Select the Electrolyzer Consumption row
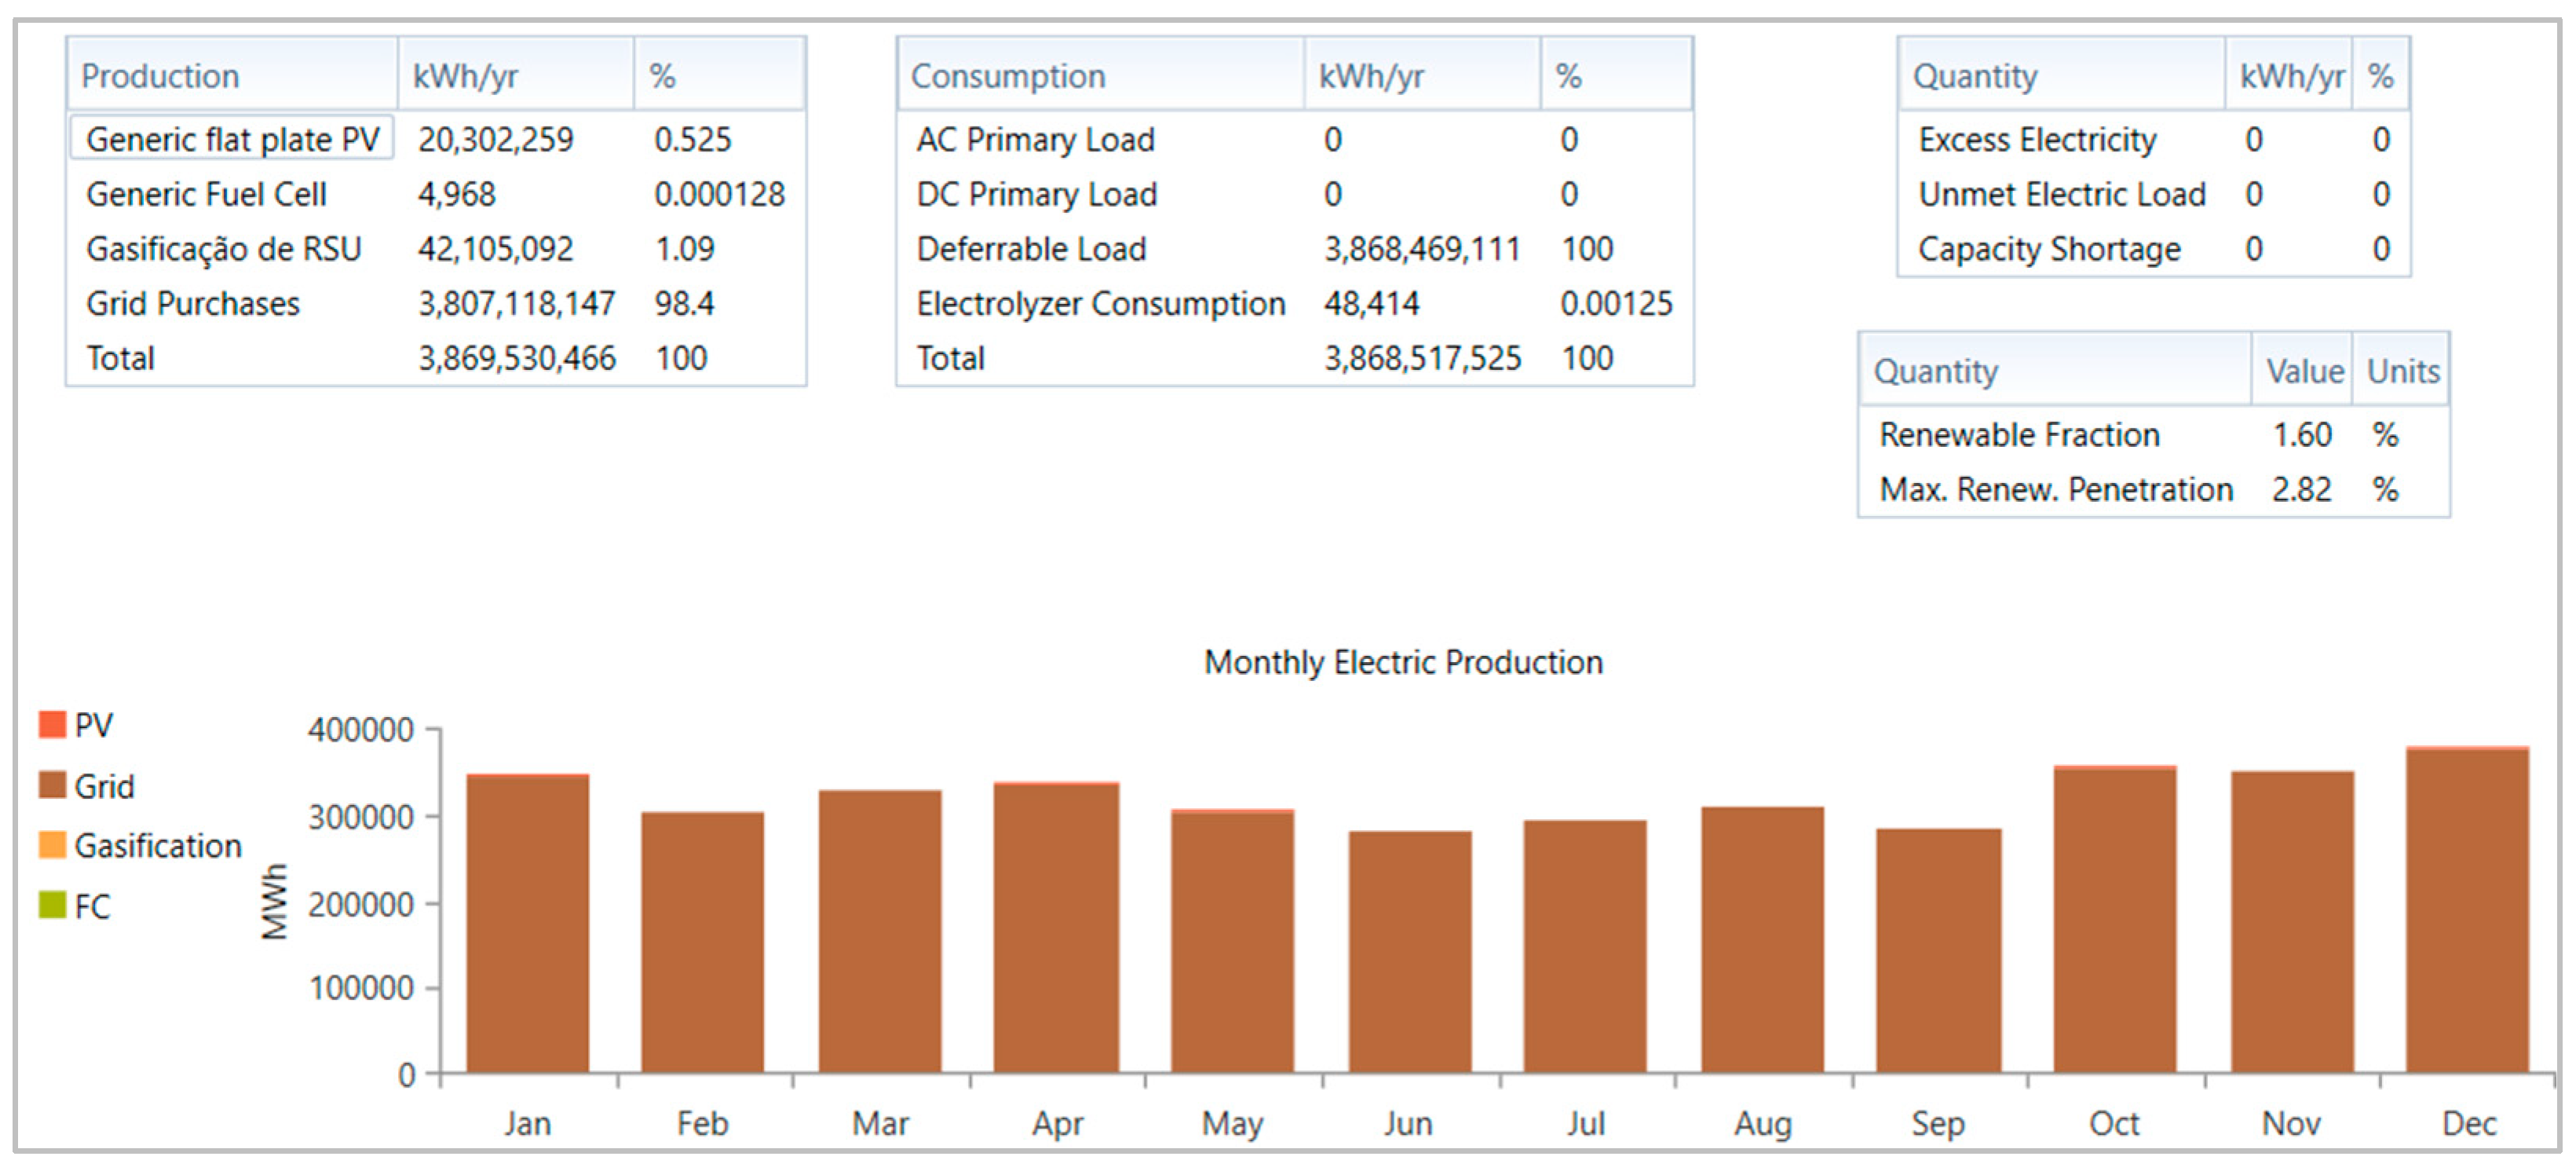The width and height of the screenshot is (2576, 1171). 1100,304
